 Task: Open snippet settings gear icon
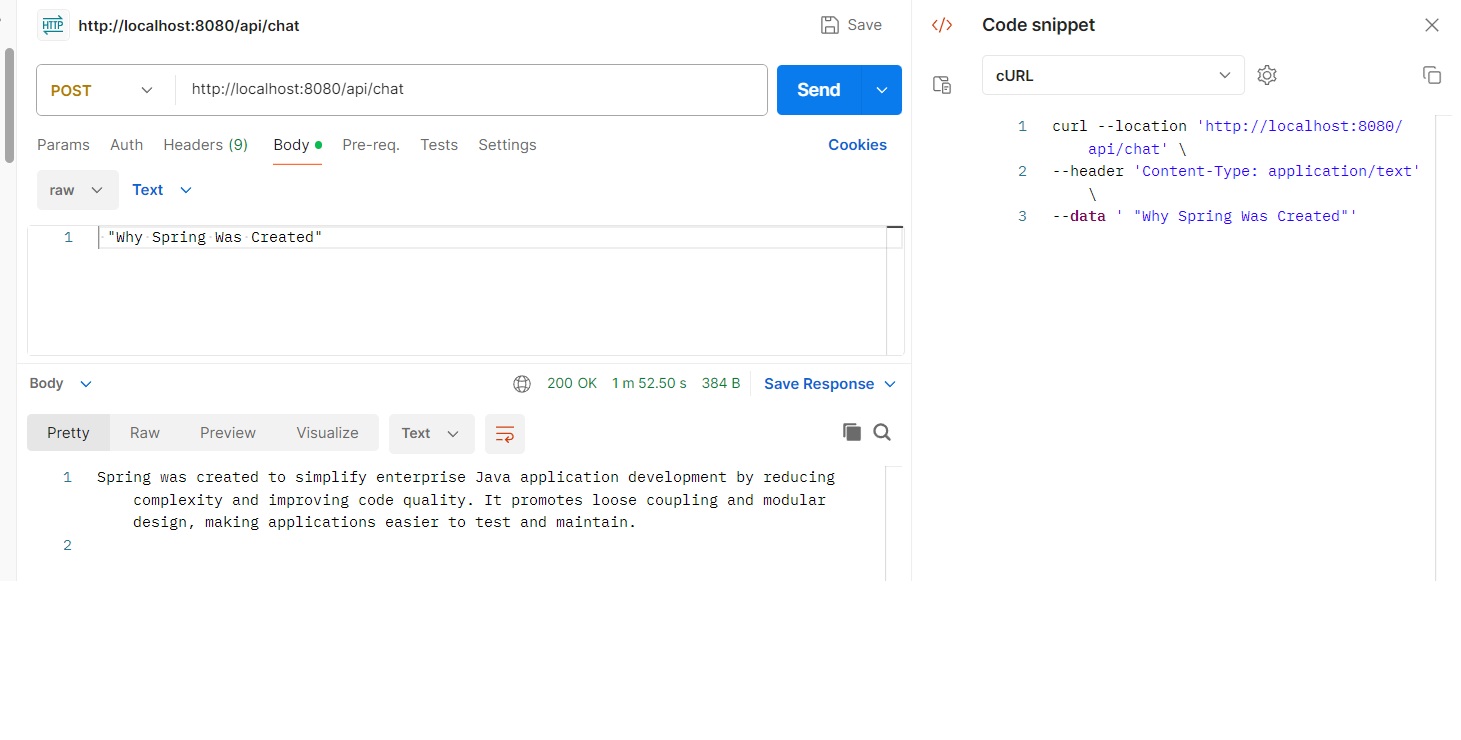(x=1267, y=75)
